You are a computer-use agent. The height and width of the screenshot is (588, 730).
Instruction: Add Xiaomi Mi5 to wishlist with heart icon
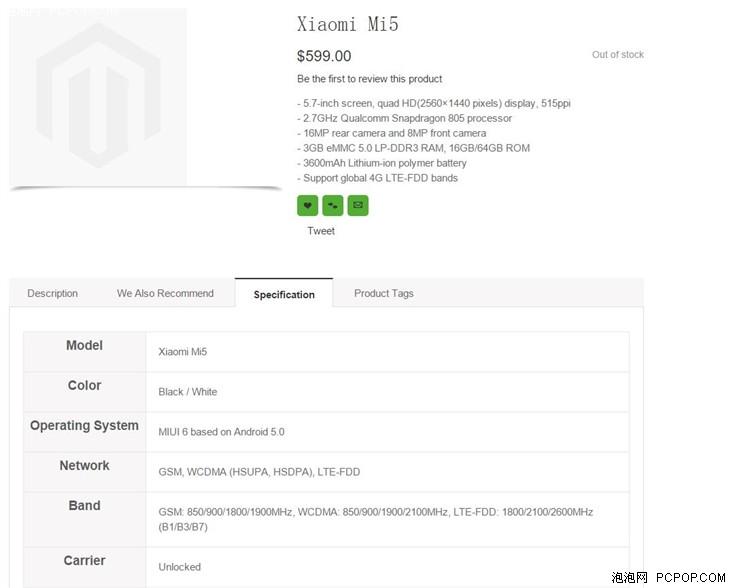307,206
